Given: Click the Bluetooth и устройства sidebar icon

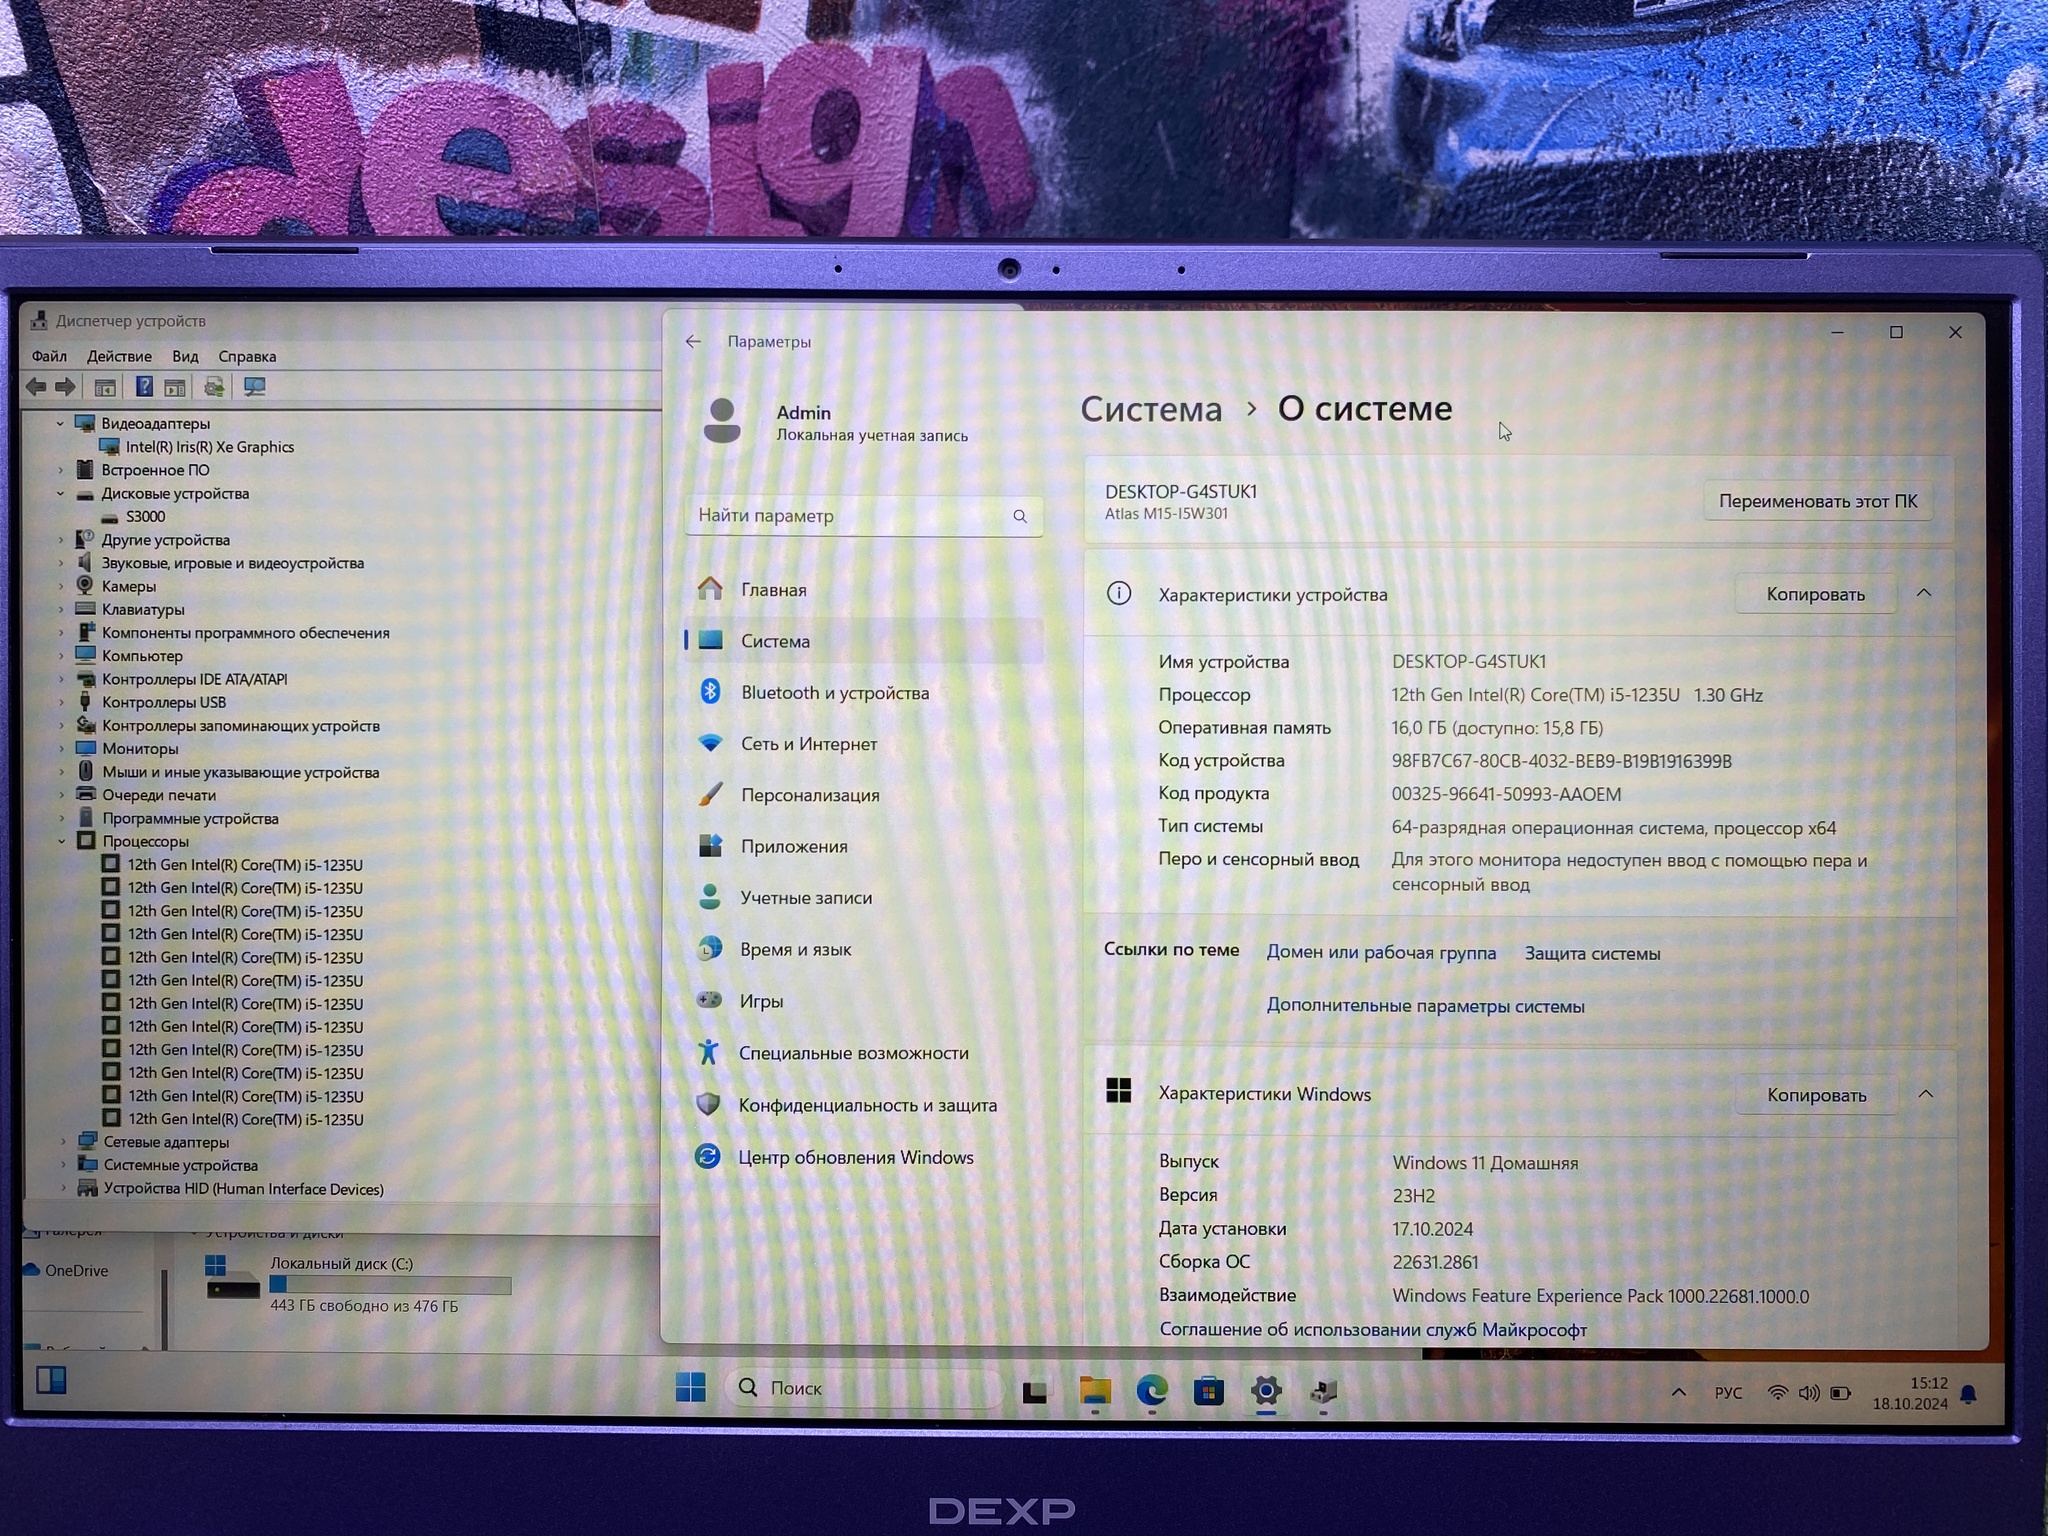Looking at the screenshot, I should coord(710,692).
